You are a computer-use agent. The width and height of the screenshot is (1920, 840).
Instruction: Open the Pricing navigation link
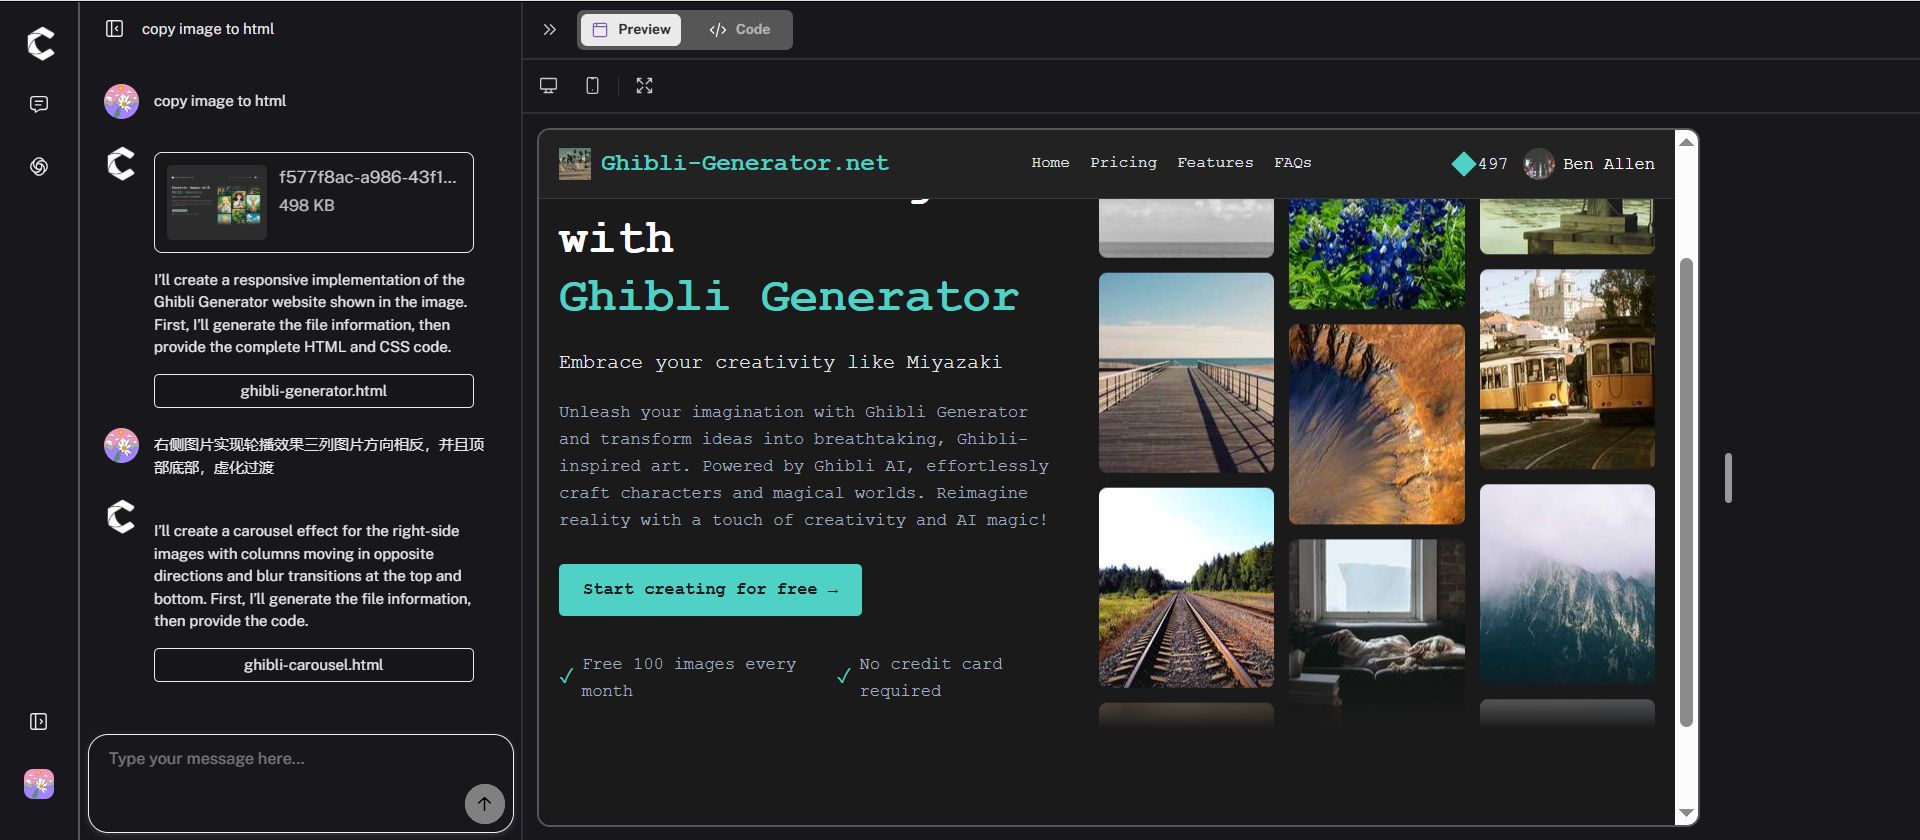coord(1123,163)
